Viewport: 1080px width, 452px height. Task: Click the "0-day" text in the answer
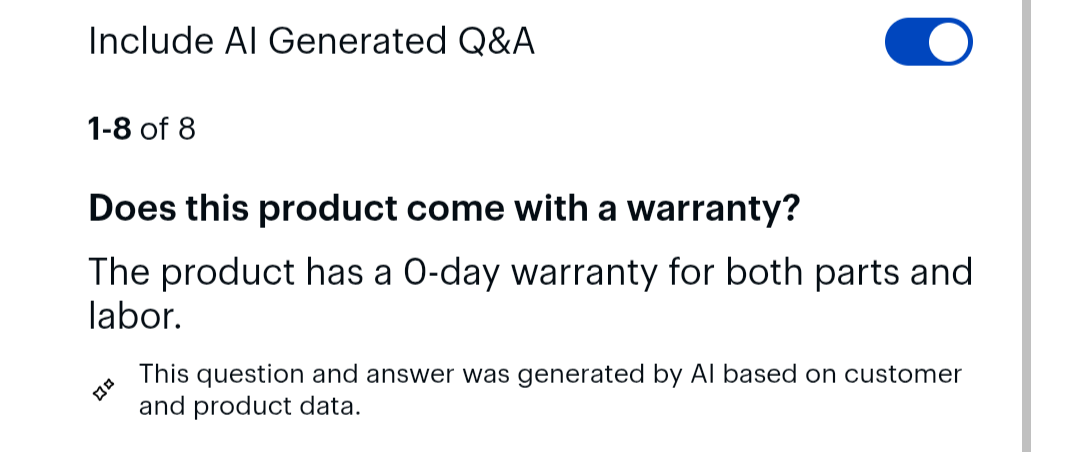pyautogui.click(x=452, y=272)
